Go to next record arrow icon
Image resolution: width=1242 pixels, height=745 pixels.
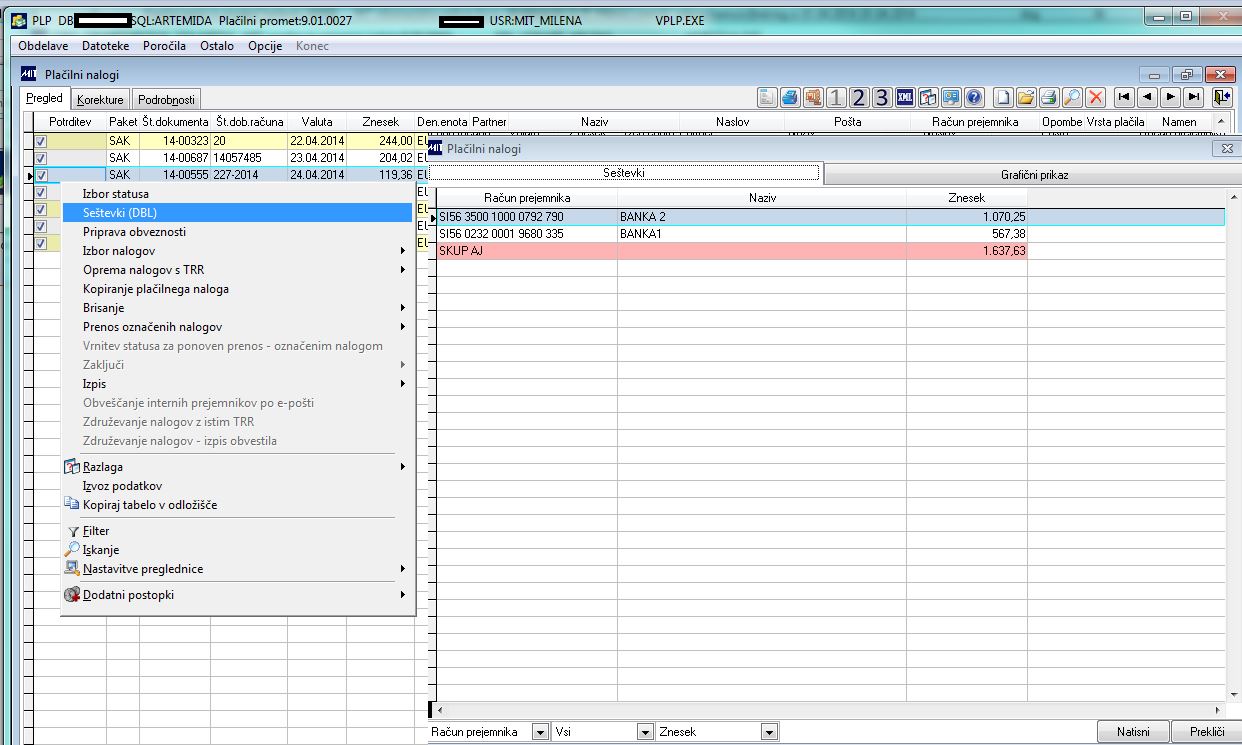pos(1170,97)
